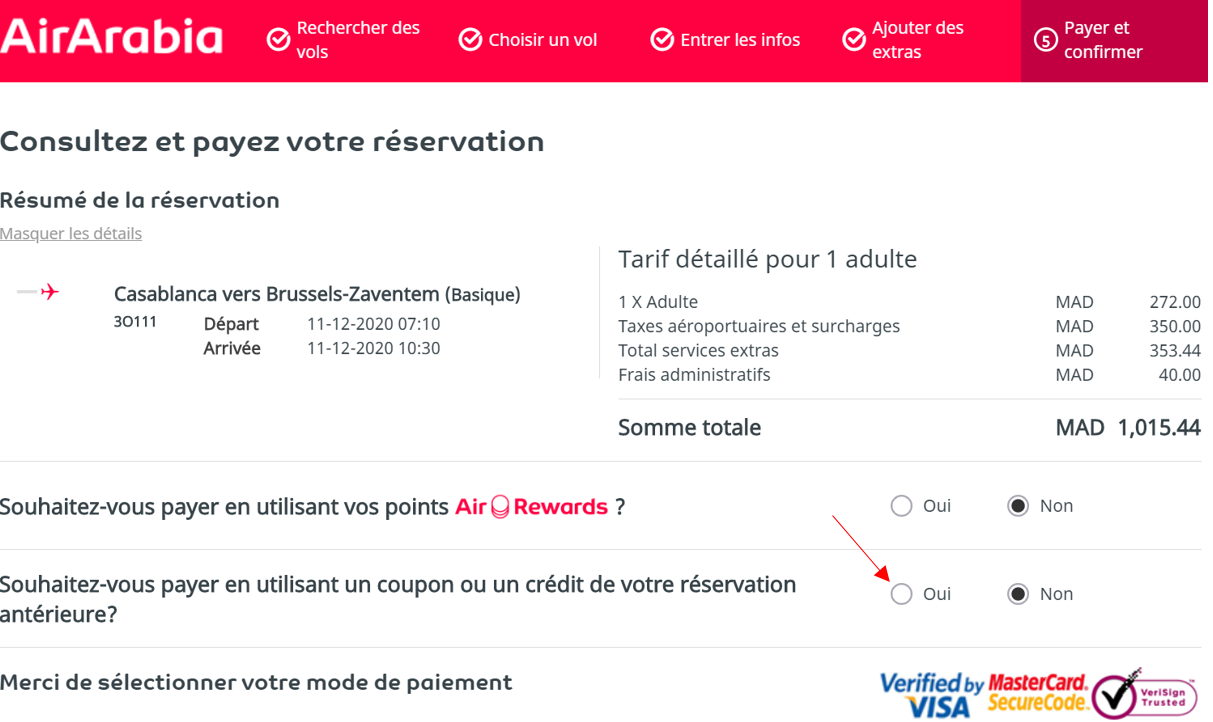Collapse details via Masquer les détails
Viewport: 1213px width, 722px height.
point(71,234)
